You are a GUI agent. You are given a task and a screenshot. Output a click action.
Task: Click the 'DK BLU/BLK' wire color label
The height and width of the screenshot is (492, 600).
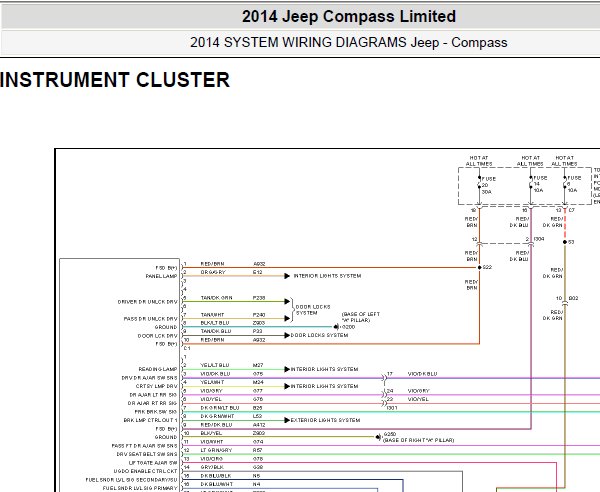click(x=216, y=476)
